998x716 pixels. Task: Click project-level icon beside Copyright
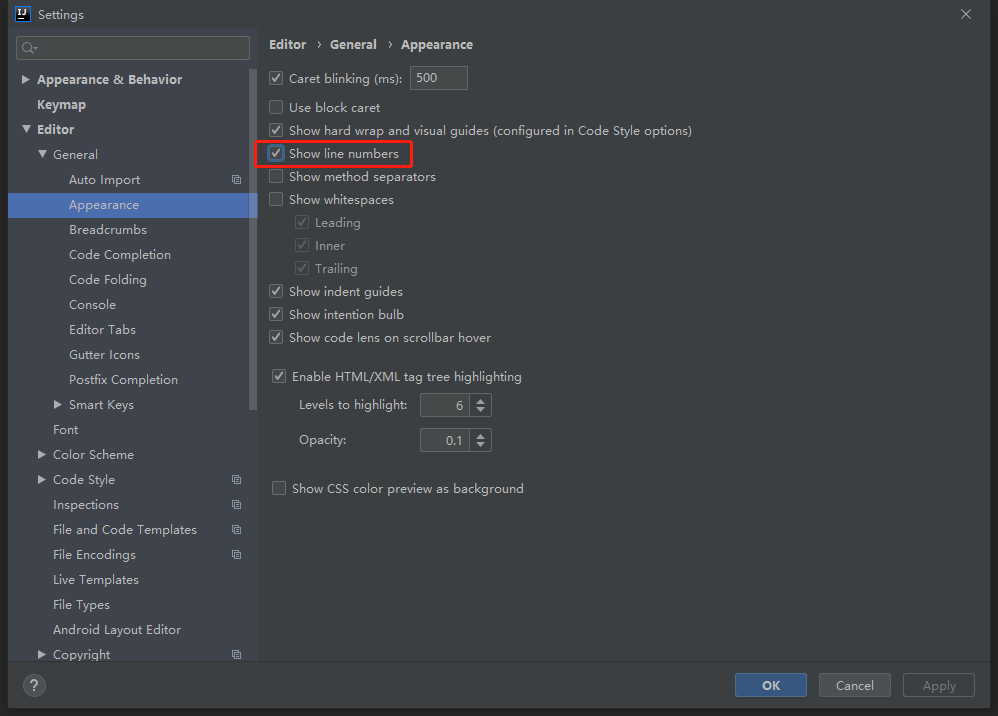236,654
